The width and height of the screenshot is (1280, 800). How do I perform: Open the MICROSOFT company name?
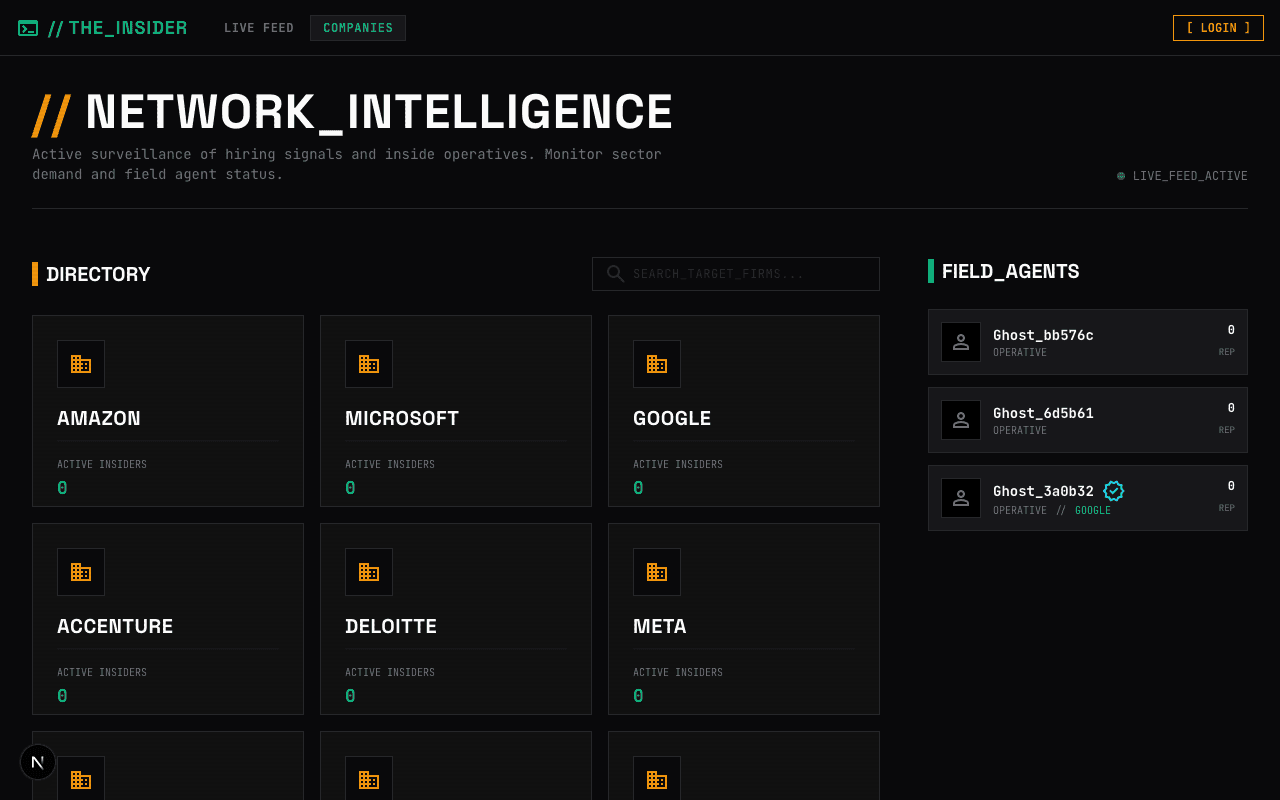402,418
